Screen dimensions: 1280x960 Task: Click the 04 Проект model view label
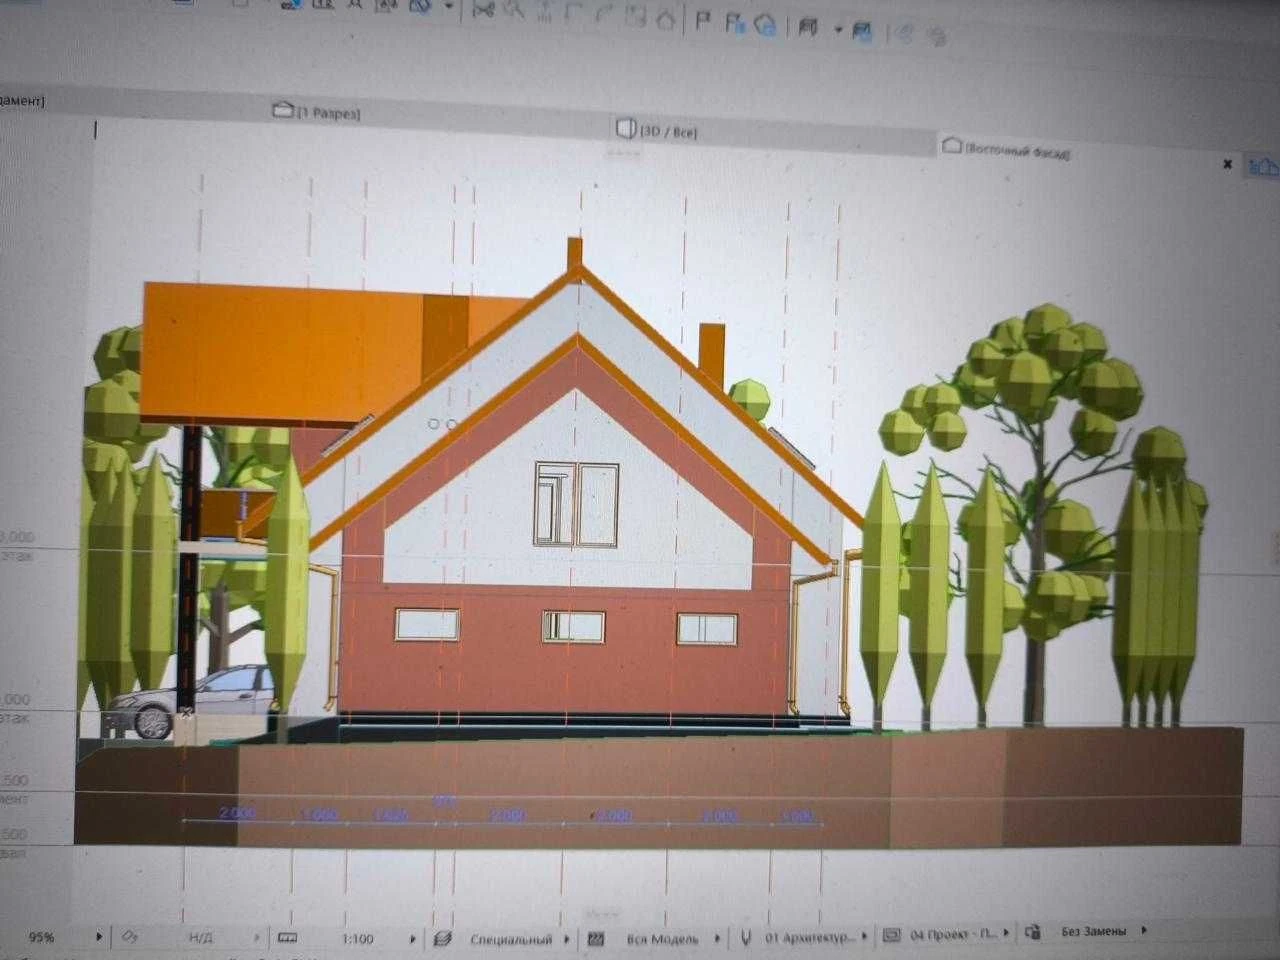click(954, 934)
